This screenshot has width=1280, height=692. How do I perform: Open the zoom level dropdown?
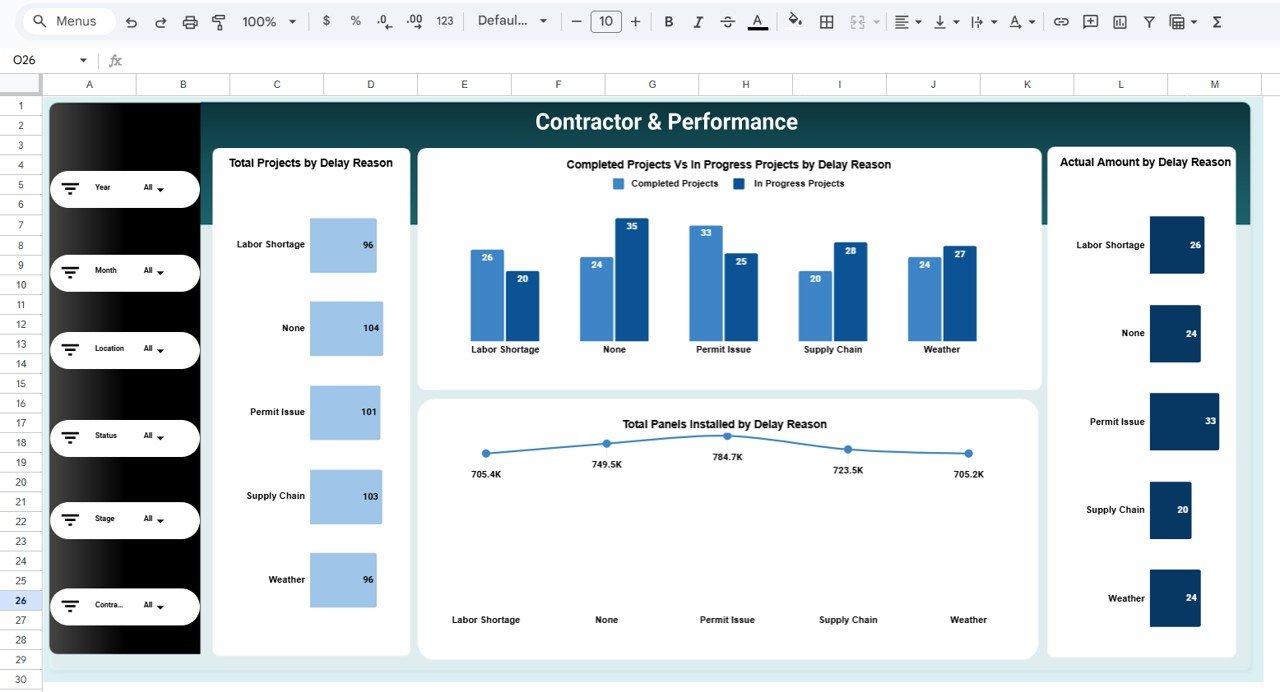coord(267,20)
